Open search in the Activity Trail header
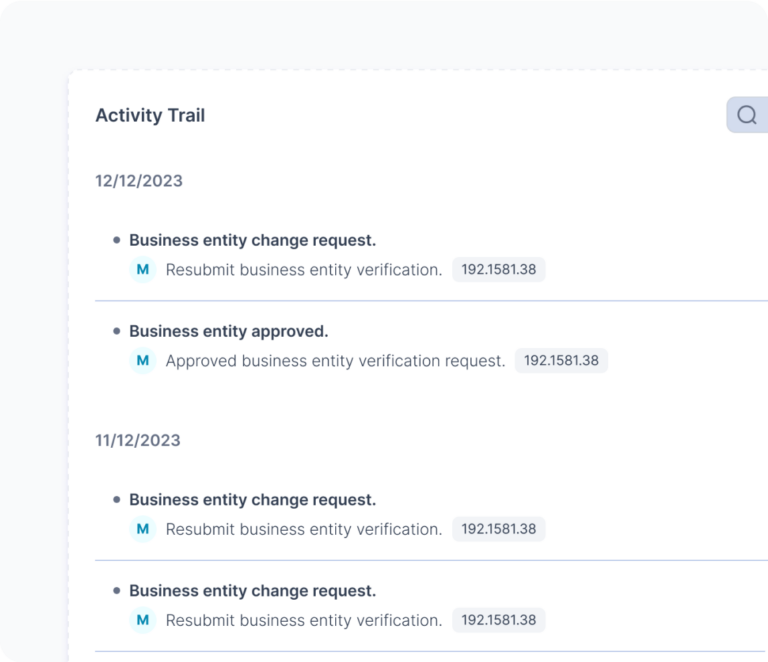Viewport: 768px width, 662px height. [747, 115]
